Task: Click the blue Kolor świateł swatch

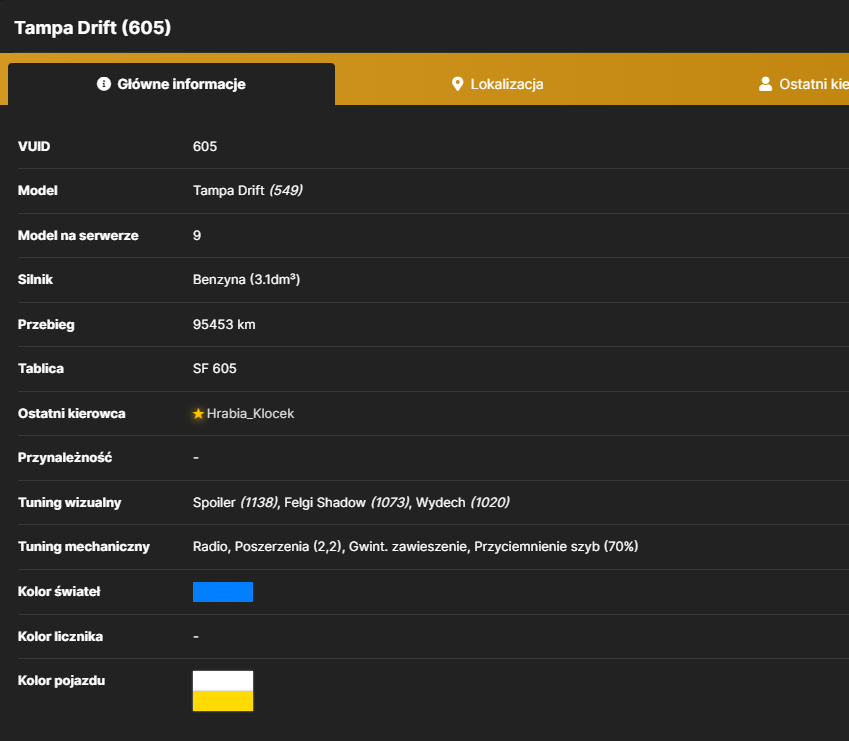Action: click(x=223, y=592)
